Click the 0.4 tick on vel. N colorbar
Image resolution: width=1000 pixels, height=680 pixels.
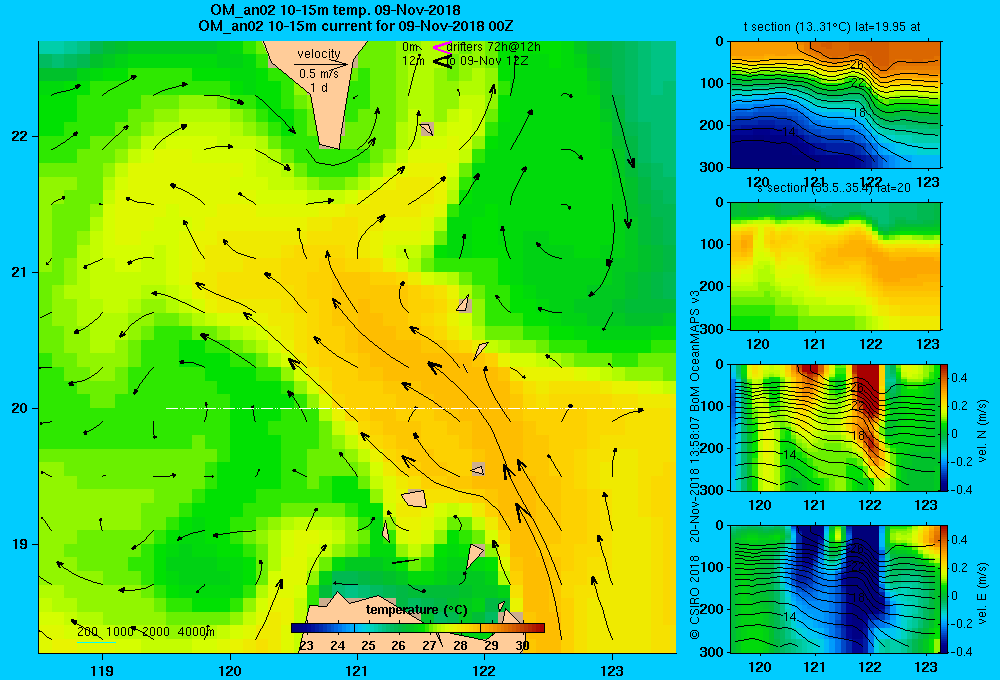tap(959, 378)
